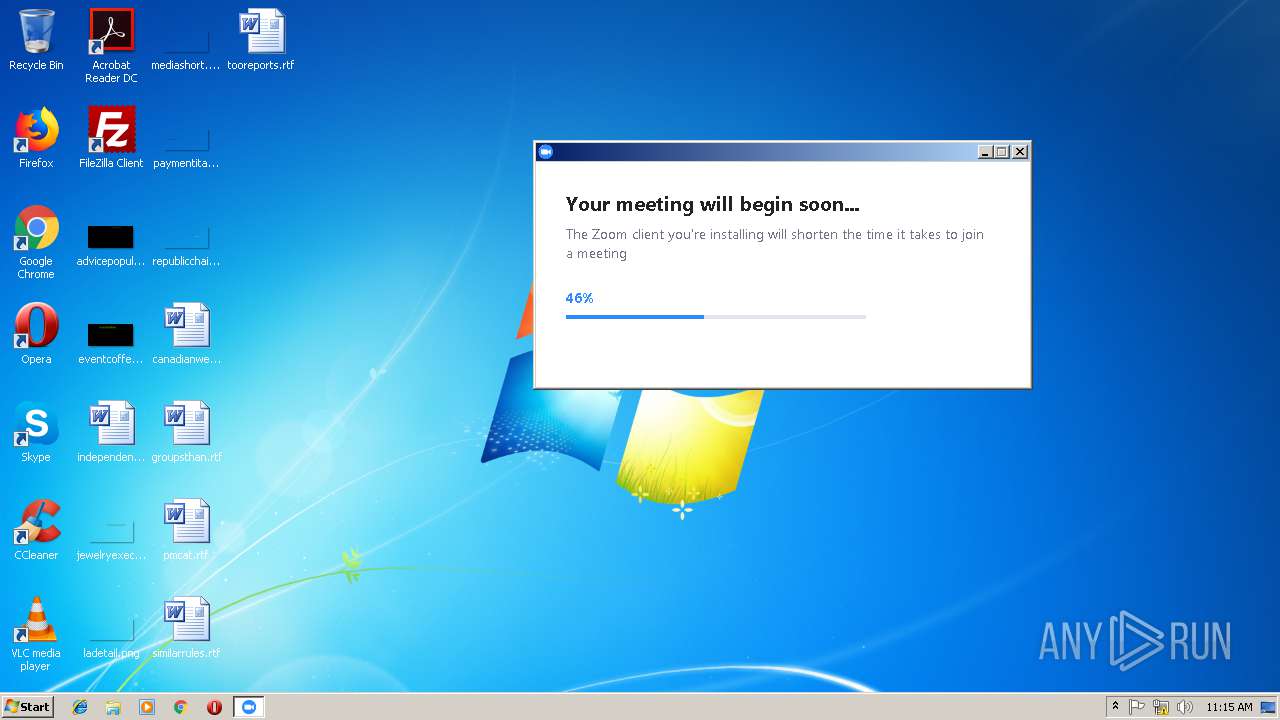The height and width of the screenshot is (720, 1280).
Task: Select the canadianwe document icon
Action: tap(186, 334)
